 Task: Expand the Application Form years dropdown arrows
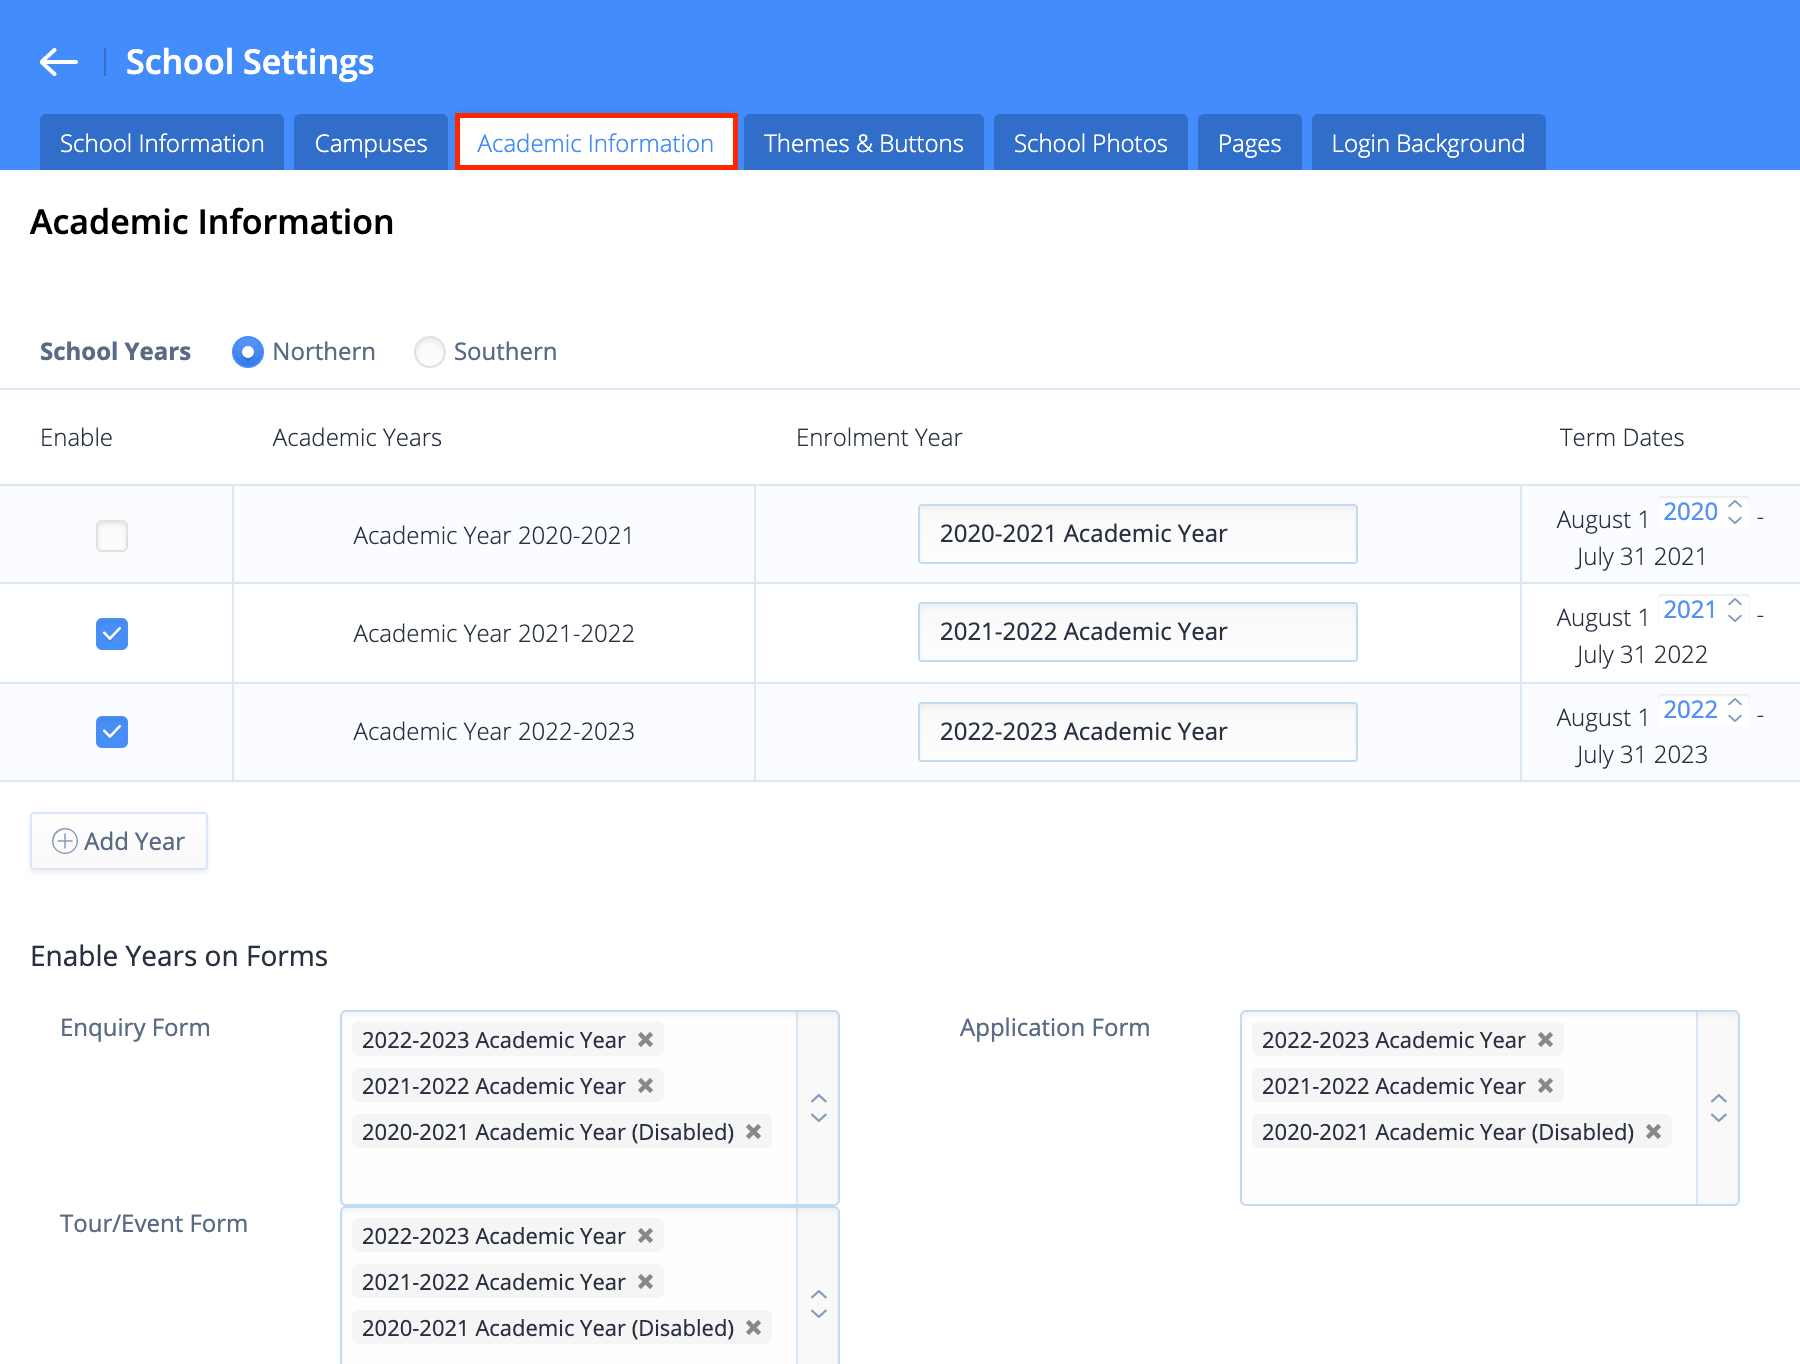[x=1718, y=1108]
